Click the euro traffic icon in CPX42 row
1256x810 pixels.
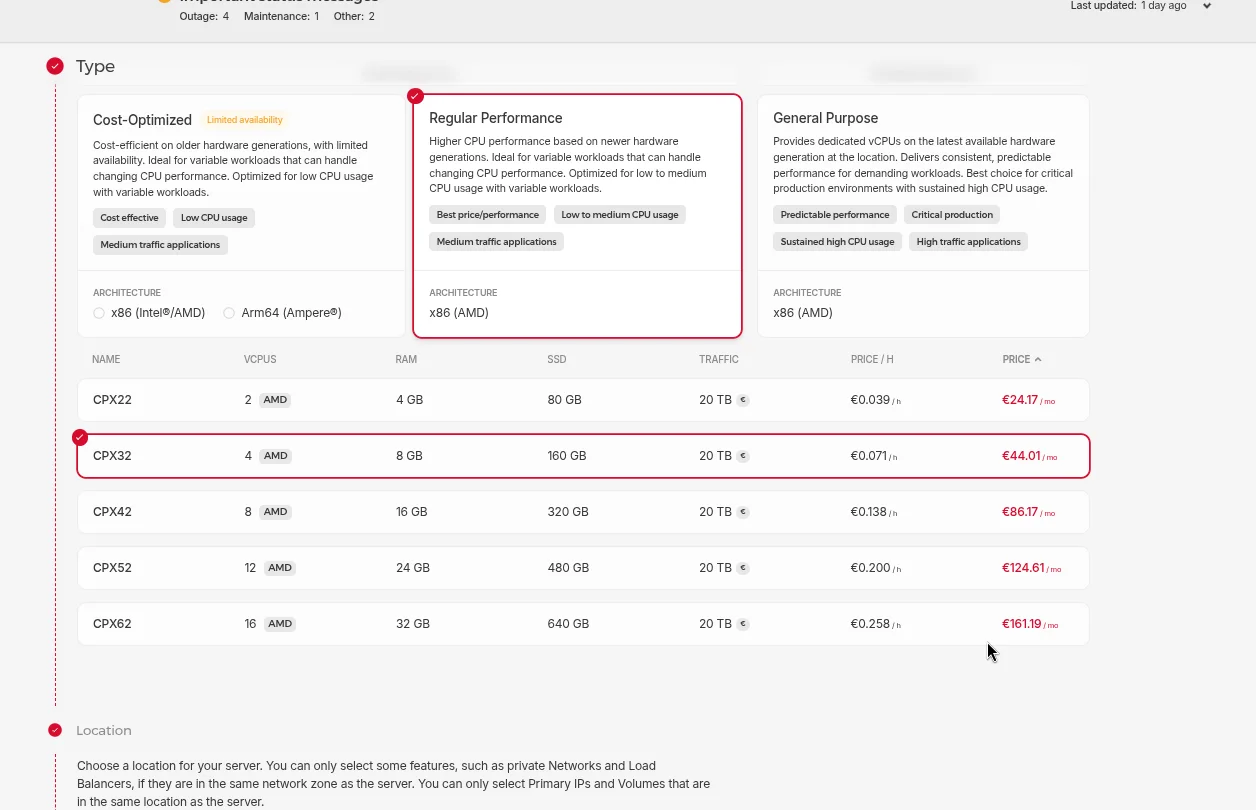[743, 512]
